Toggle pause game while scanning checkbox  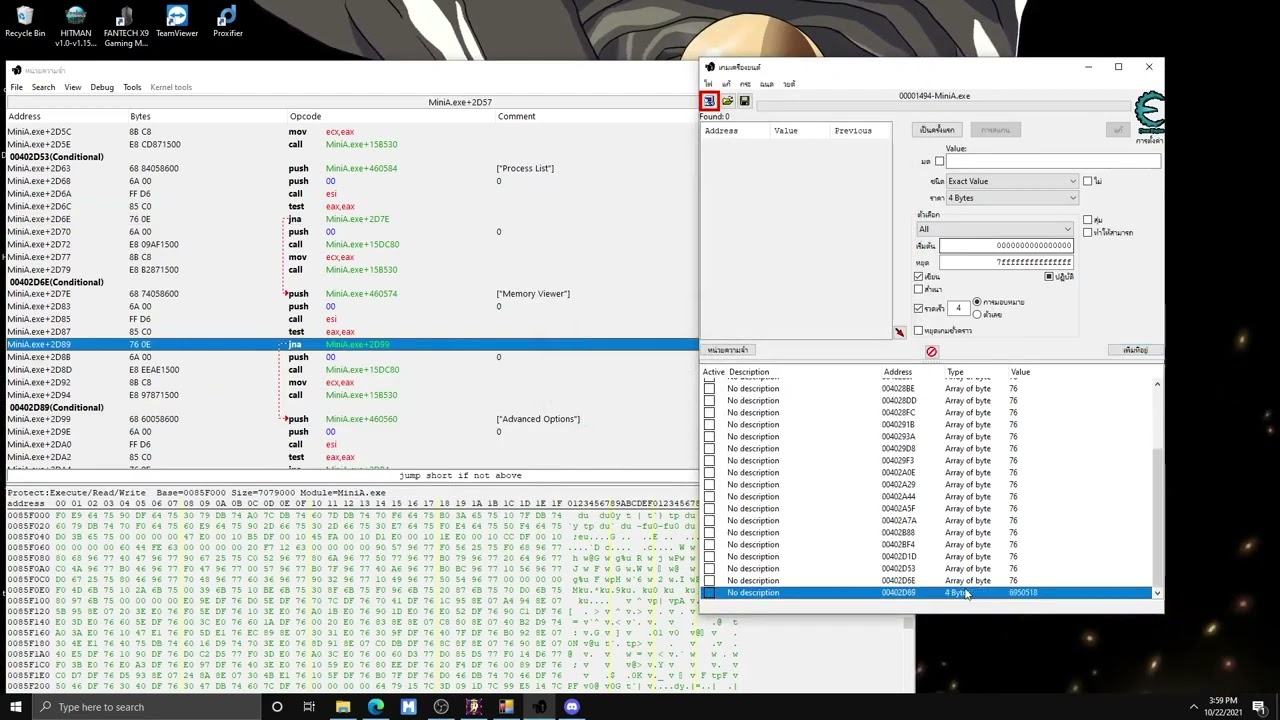click(919, 331)
